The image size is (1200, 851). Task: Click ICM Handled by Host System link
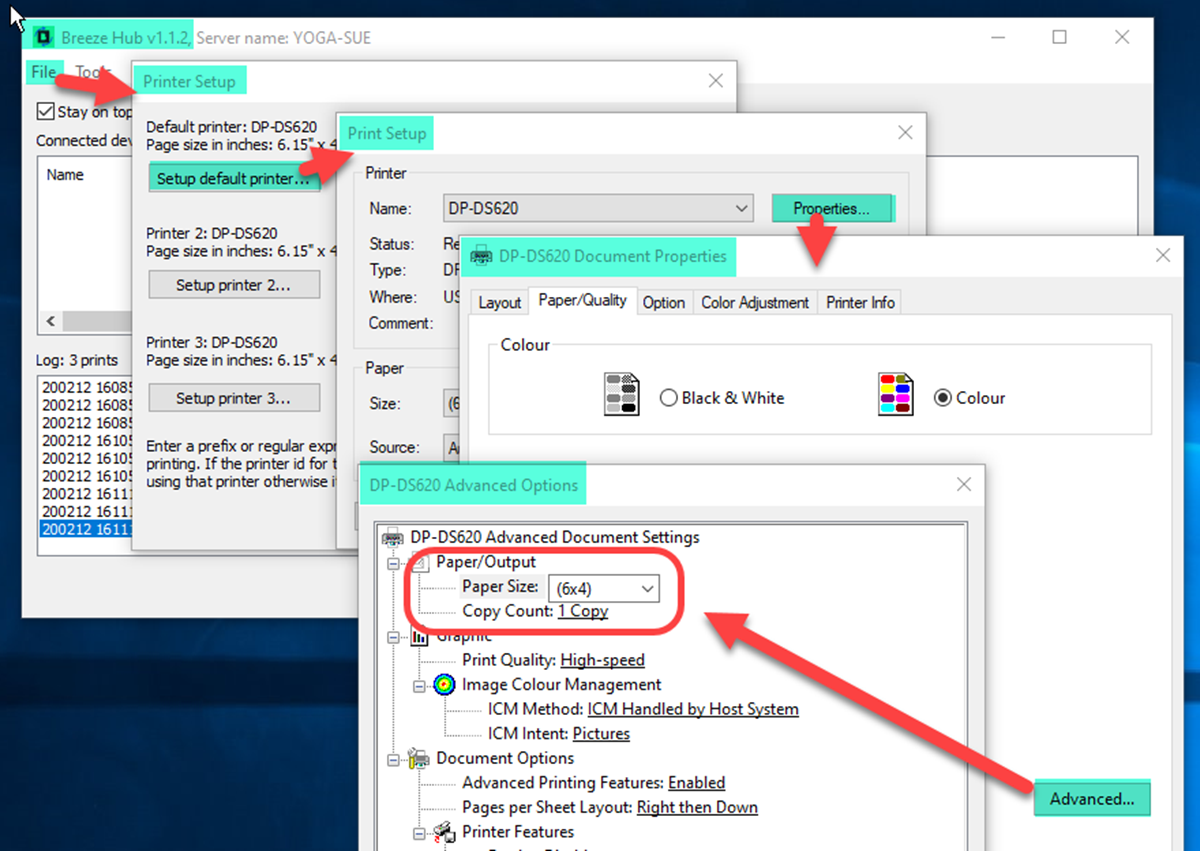point(693,709)
